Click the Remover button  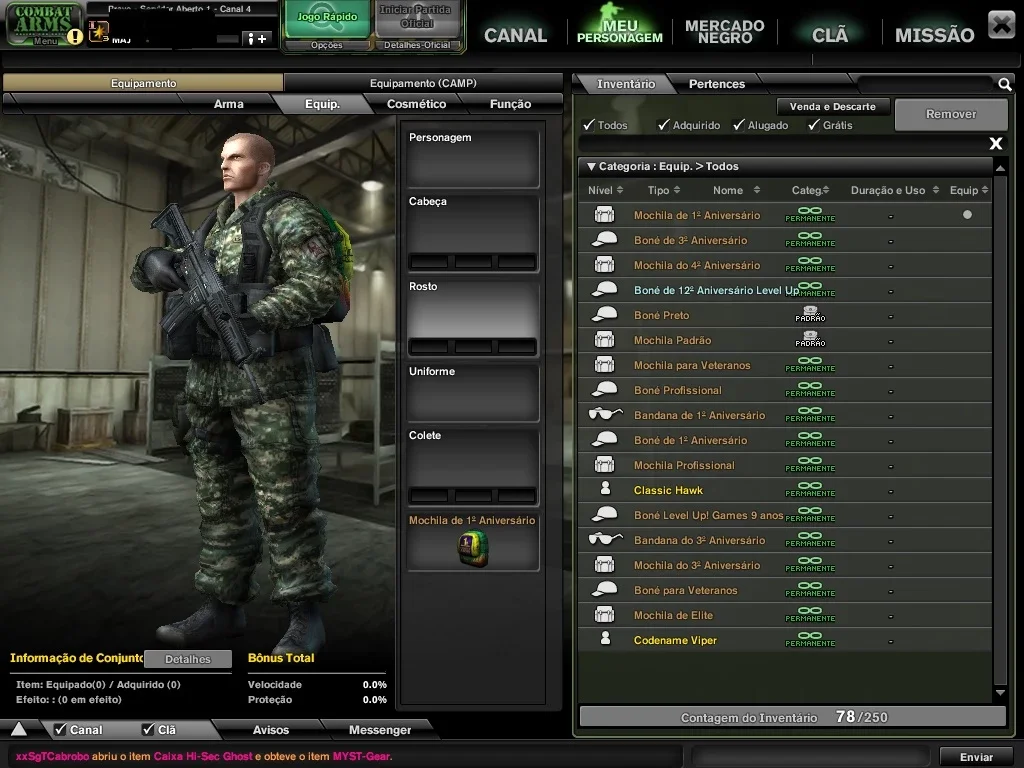tap(951, 114)
